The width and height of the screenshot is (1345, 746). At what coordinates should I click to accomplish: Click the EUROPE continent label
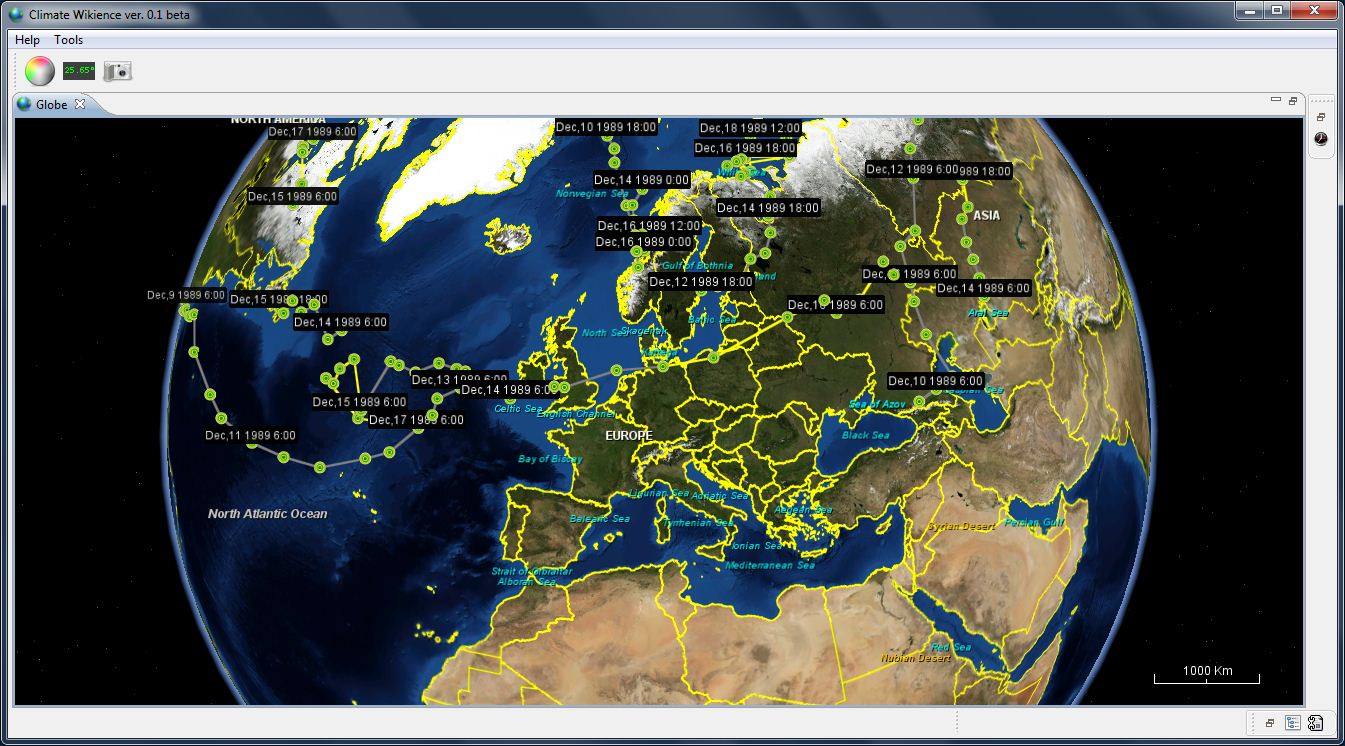pyautogui.click(x=629, y=436)
